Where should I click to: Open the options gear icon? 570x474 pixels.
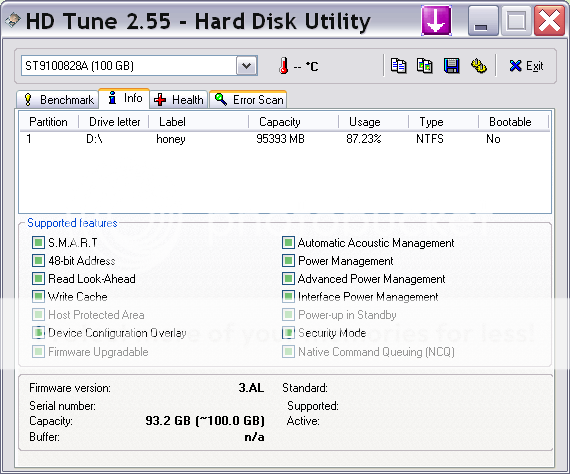479,66
